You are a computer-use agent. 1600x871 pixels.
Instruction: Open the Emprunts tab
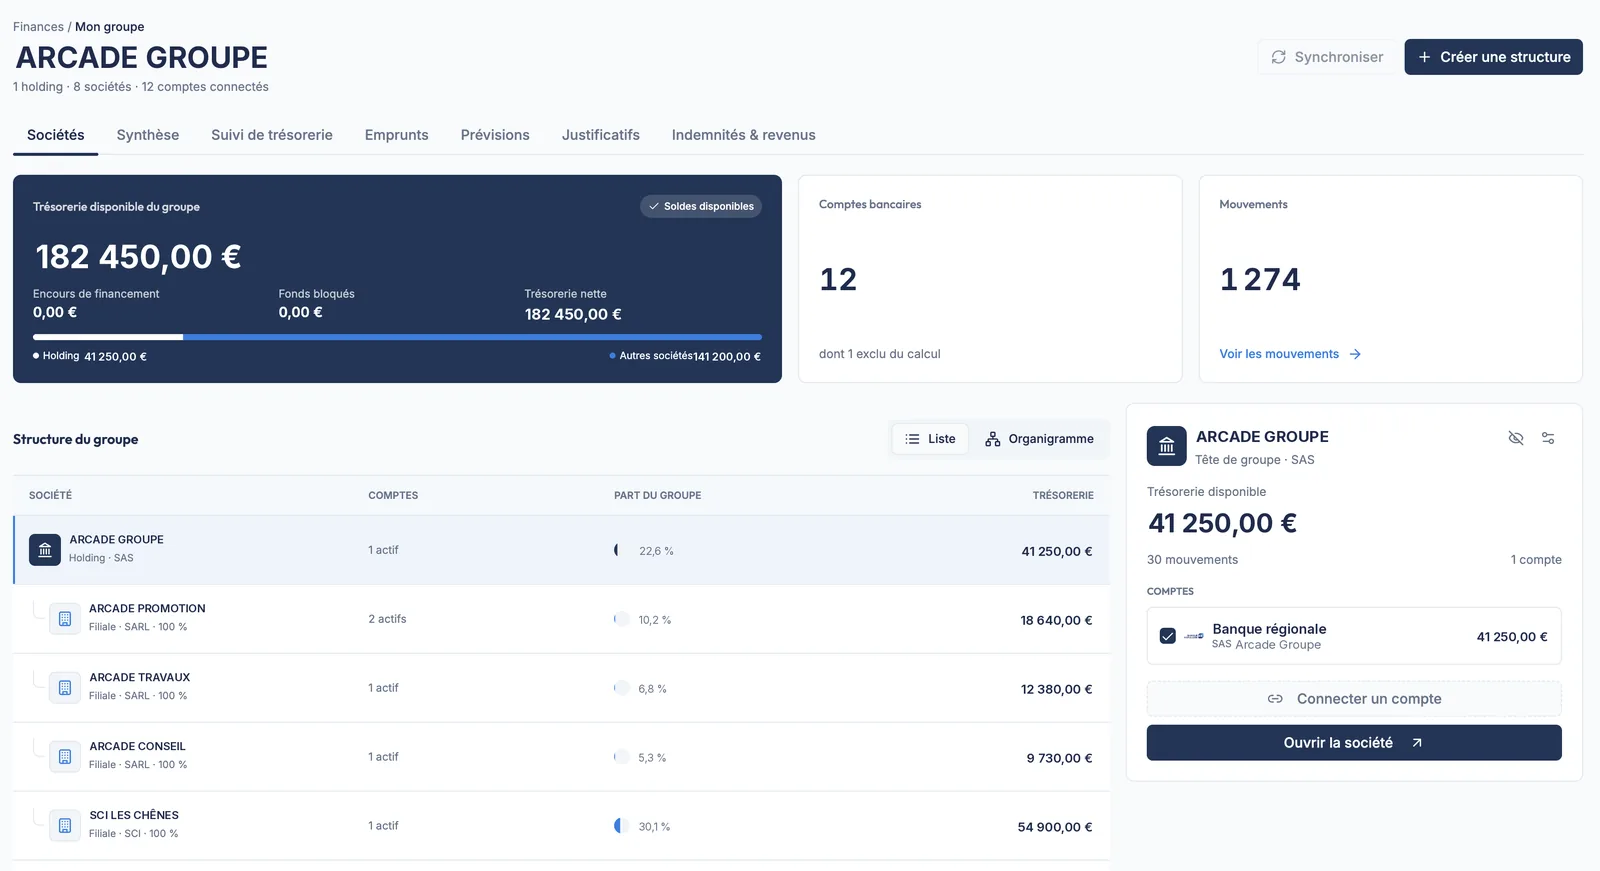tap(397, 135)
